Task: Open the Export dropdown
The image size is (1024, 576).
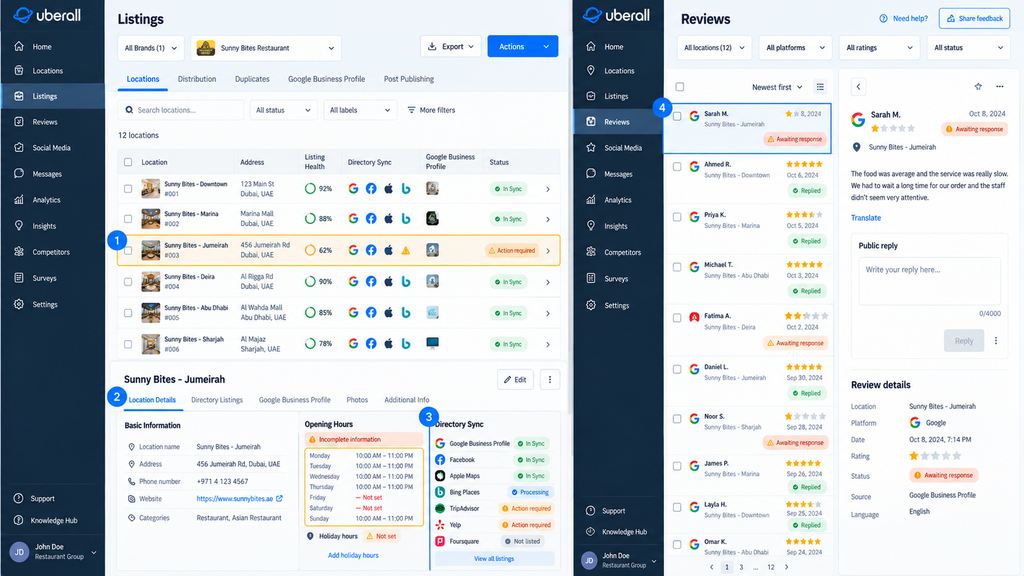Action: tap(451, 46)
